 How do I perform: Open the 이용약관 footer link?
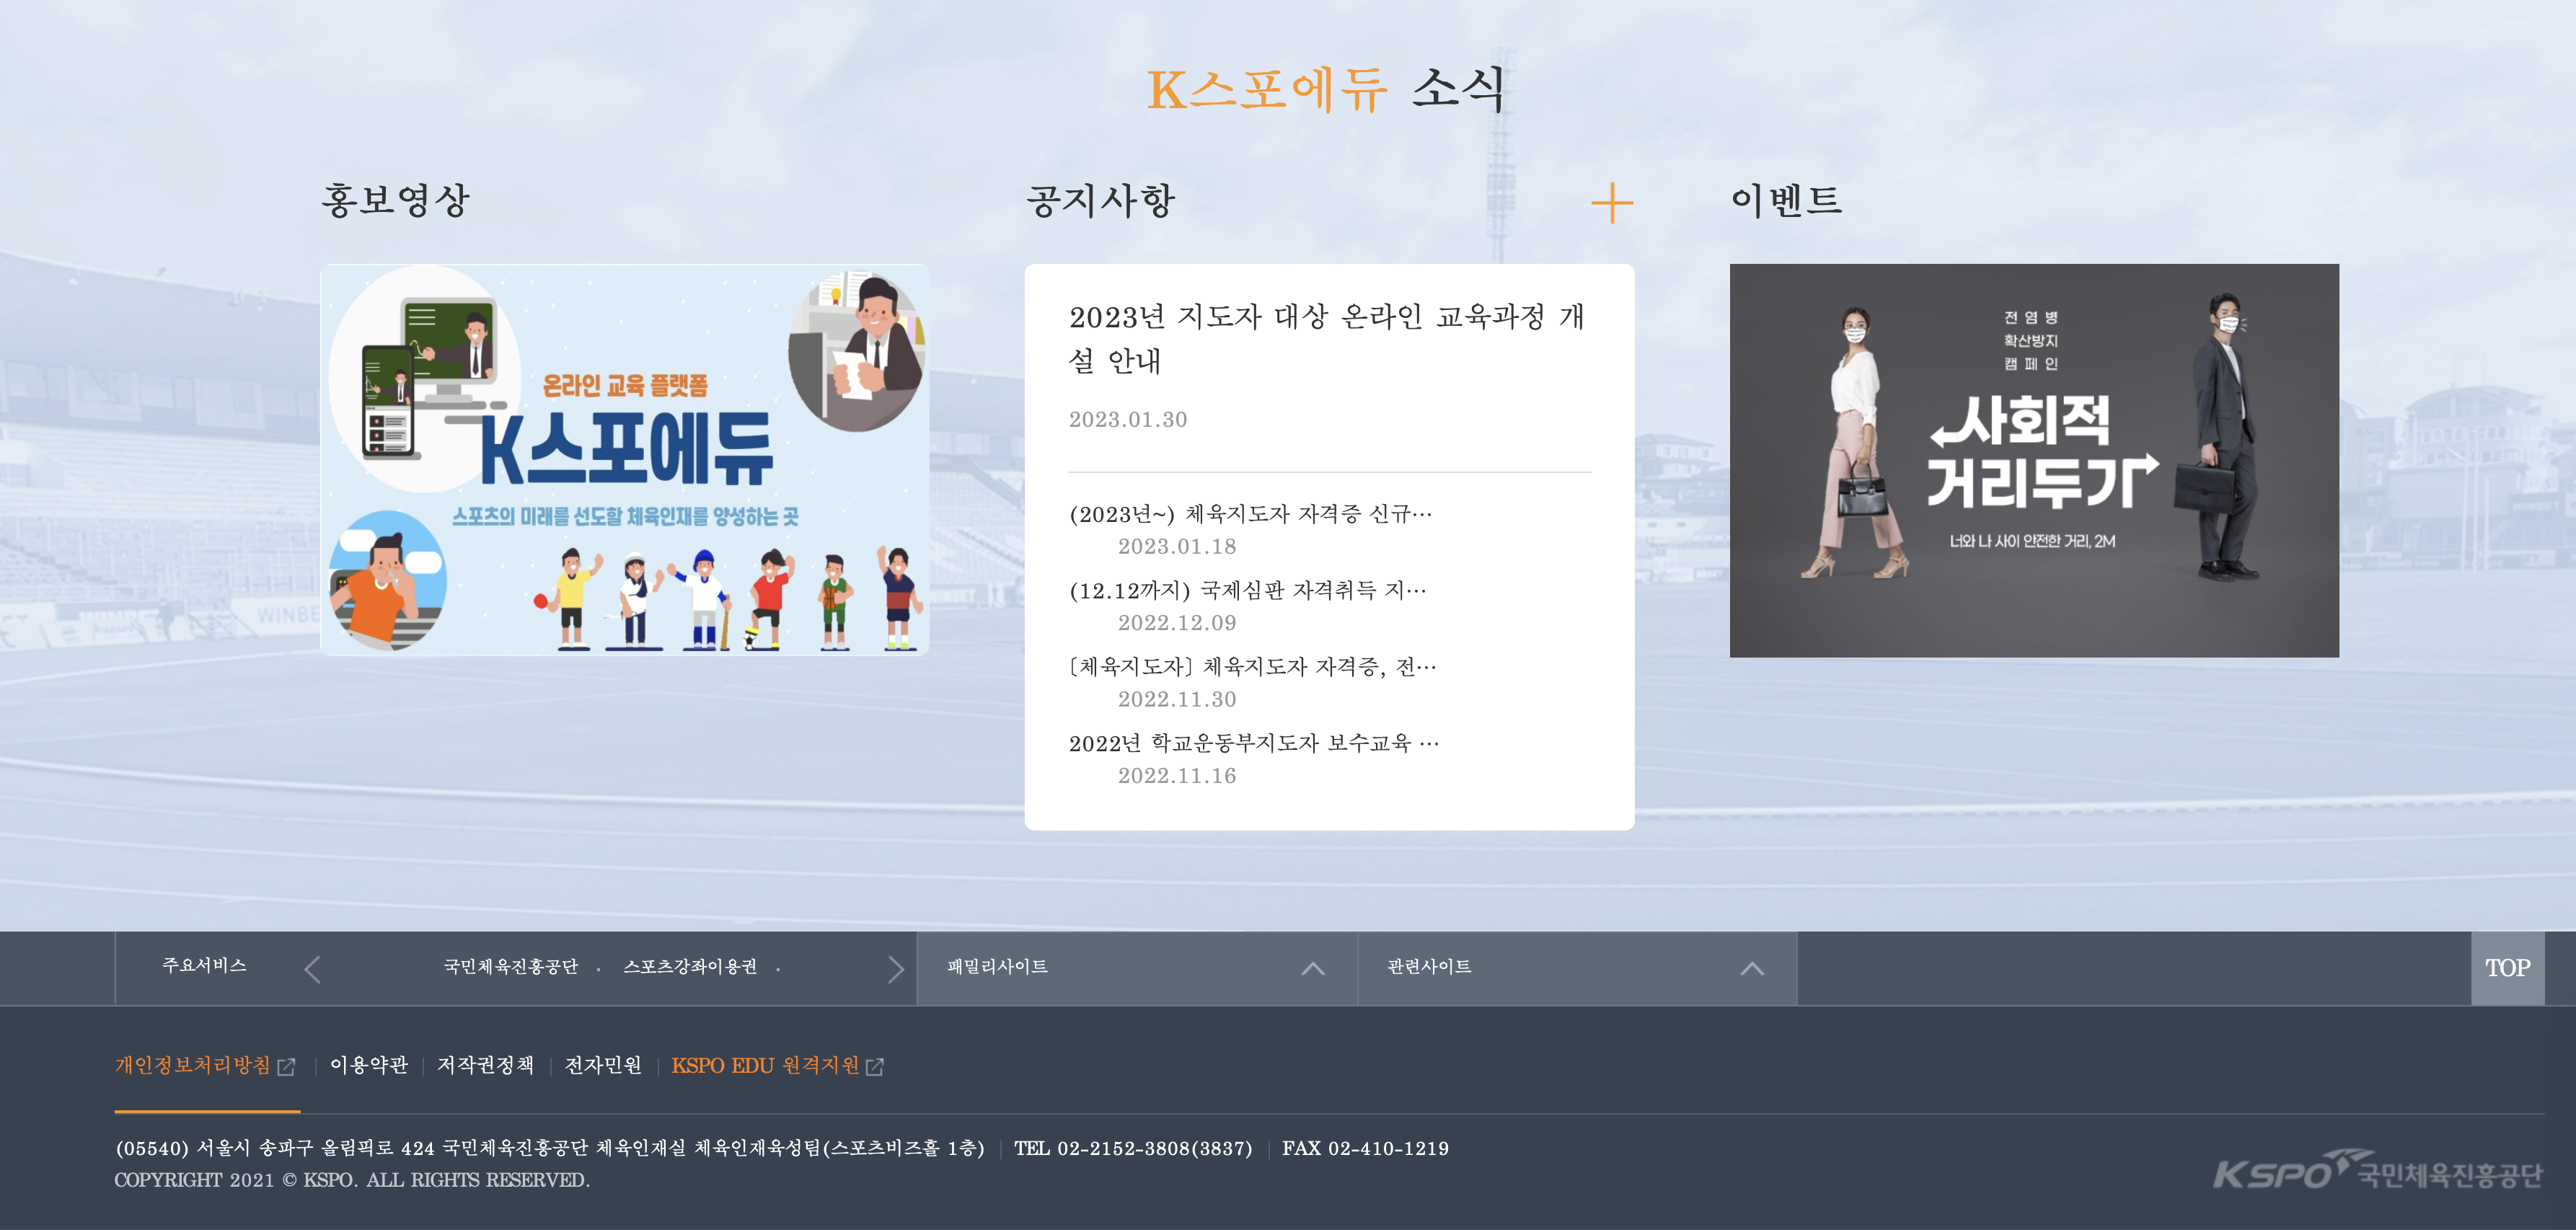[x=369, y=1066]
